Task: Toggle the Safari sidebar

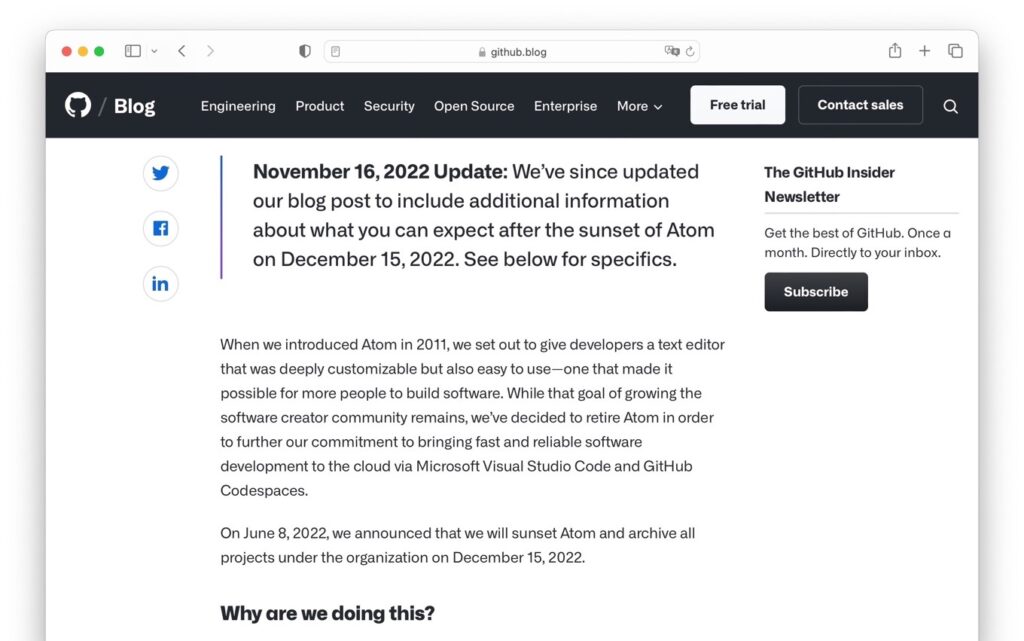Action: click(132, 50)
